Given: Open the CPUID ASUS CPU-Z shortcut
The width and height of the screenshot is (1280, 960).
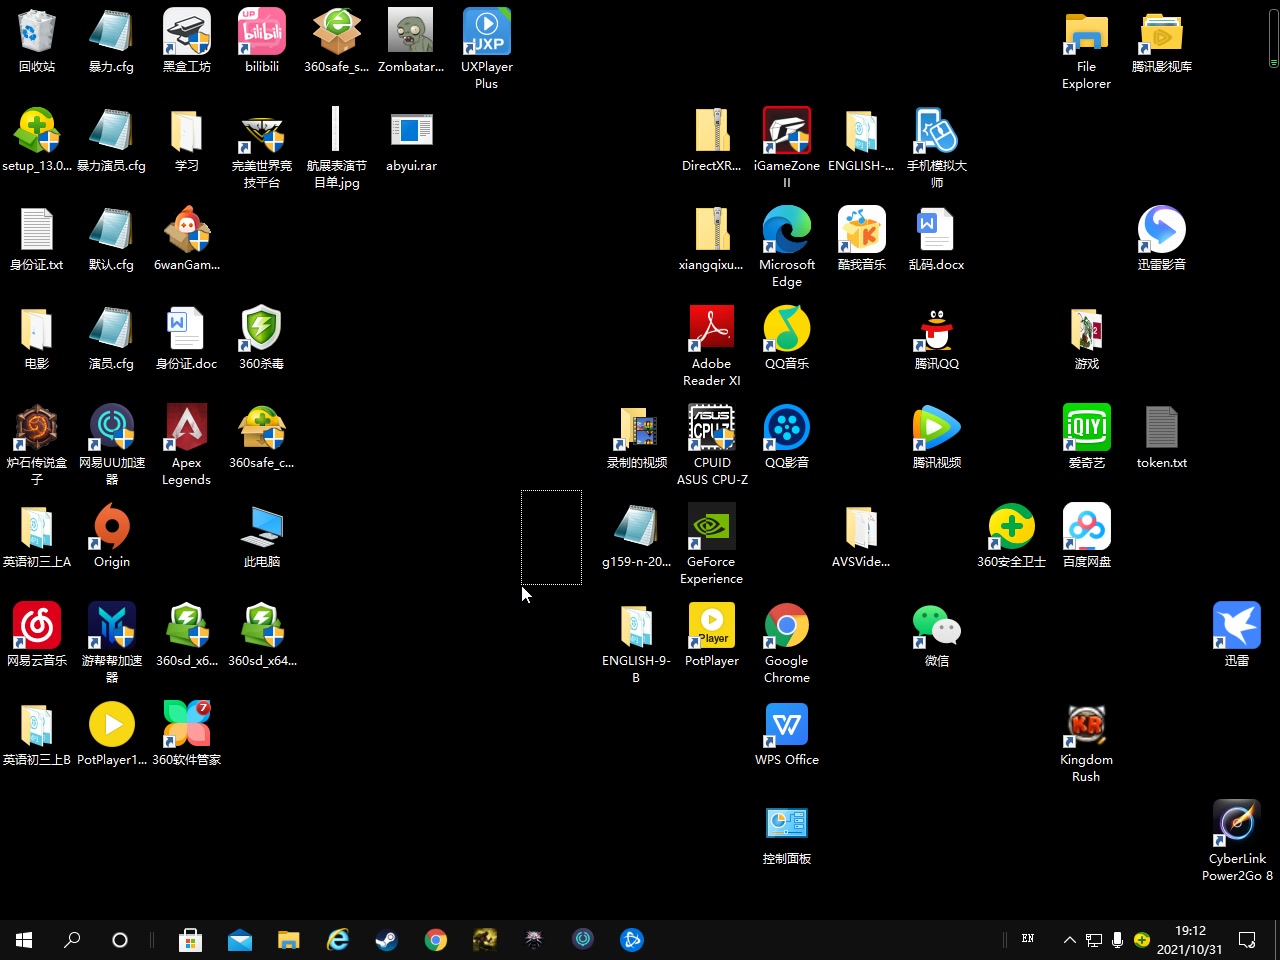Looking at the screenshot, I should [712, 444].
